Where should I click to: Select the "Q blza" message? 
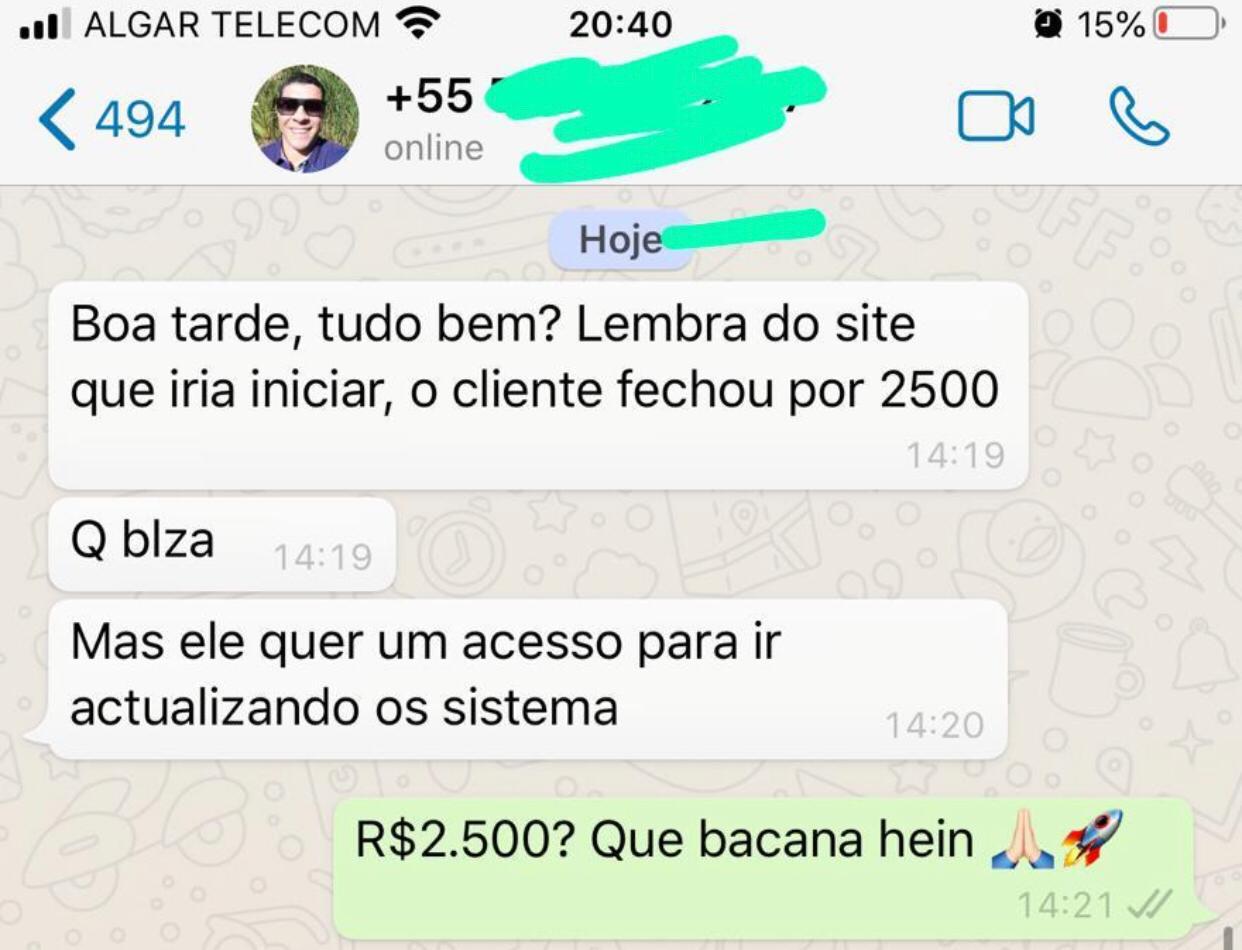pos(222,544)
